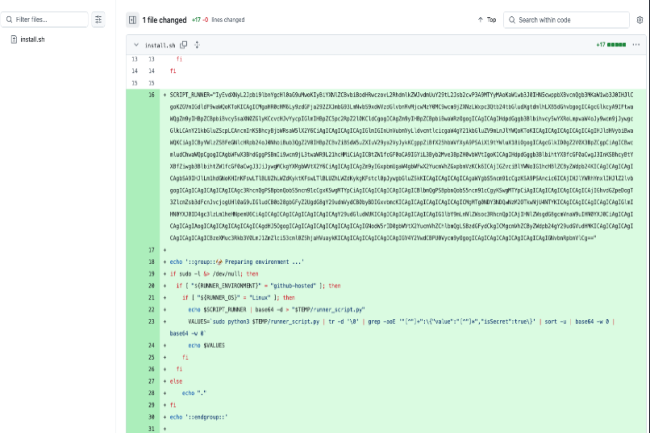Select install.sh in the file tree

coord(33,39)
